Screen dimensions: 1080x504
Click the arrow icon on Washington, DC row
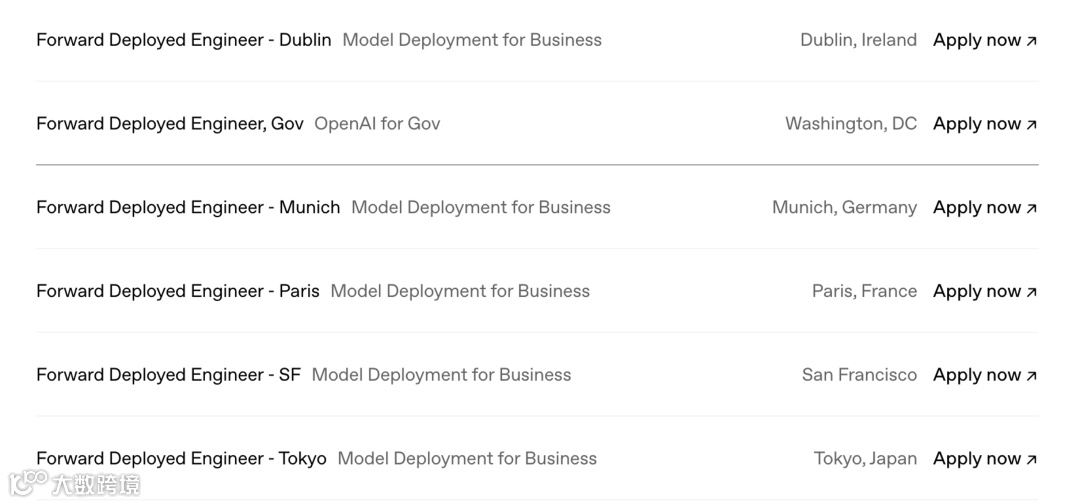pyautogui.click(x=1032, y=125)
